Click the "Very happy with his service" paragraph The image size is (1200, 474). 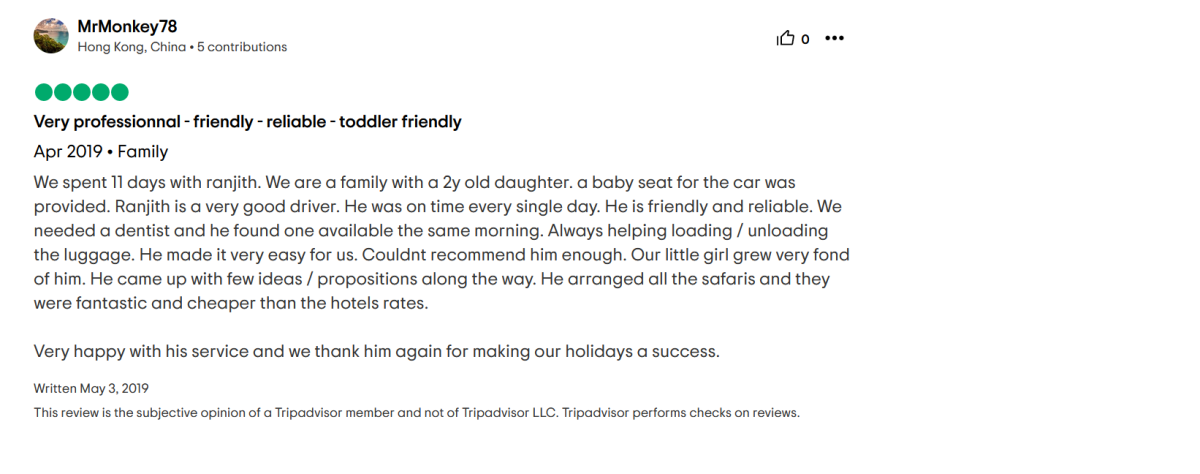(x=376, y=351)
